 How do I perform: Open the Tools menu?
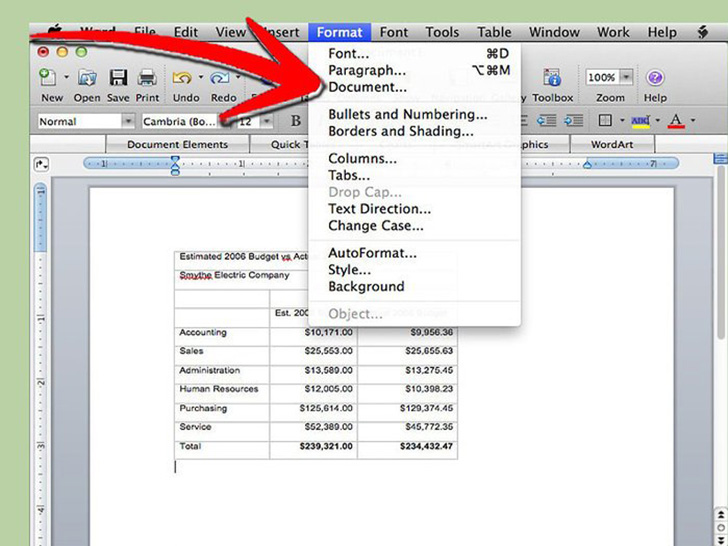click(442, 32)
